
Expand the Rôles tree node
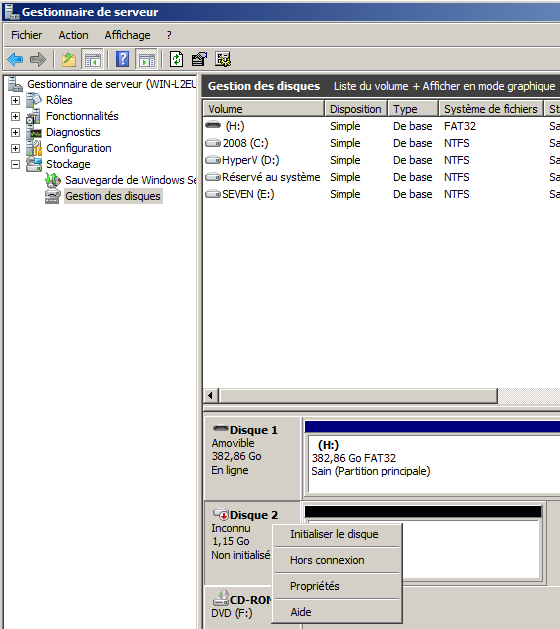click(15, 100)
